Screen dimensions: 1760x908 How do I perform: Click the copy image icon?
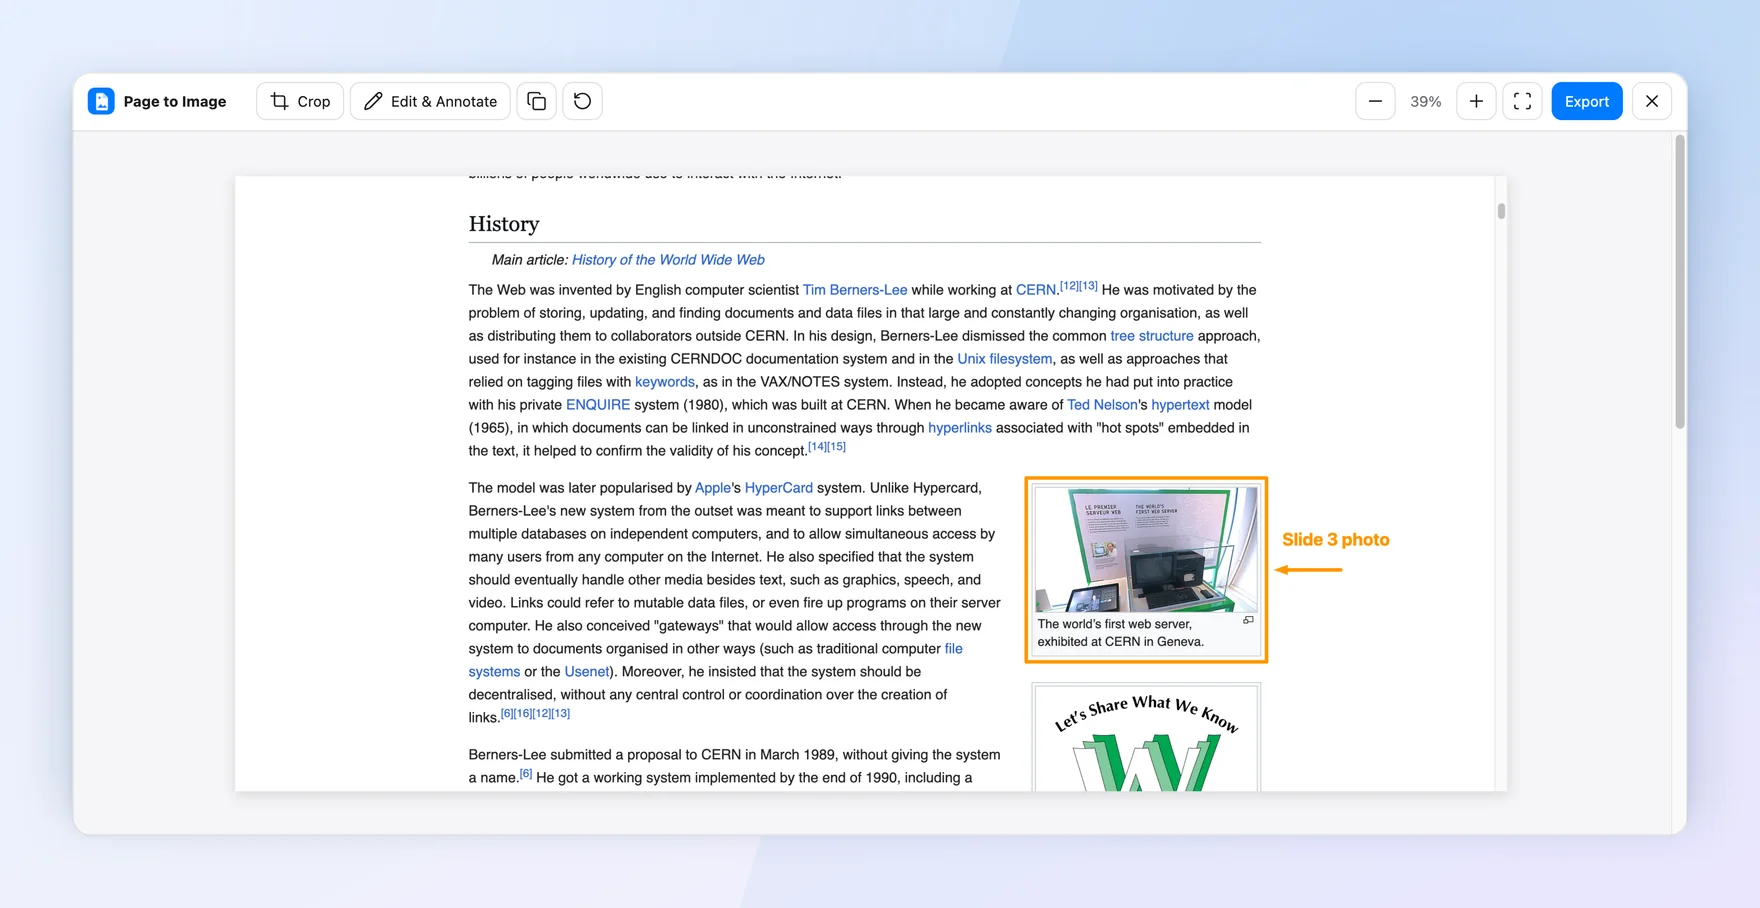coord(537,101)
